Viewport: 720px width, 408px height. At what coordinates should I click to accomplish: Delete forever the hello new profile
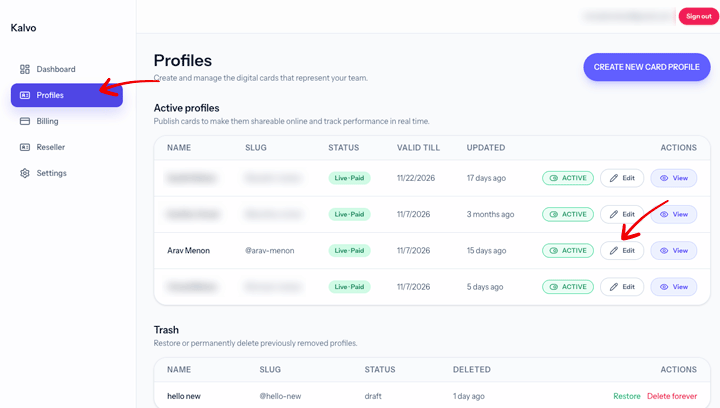pos(672,396)
